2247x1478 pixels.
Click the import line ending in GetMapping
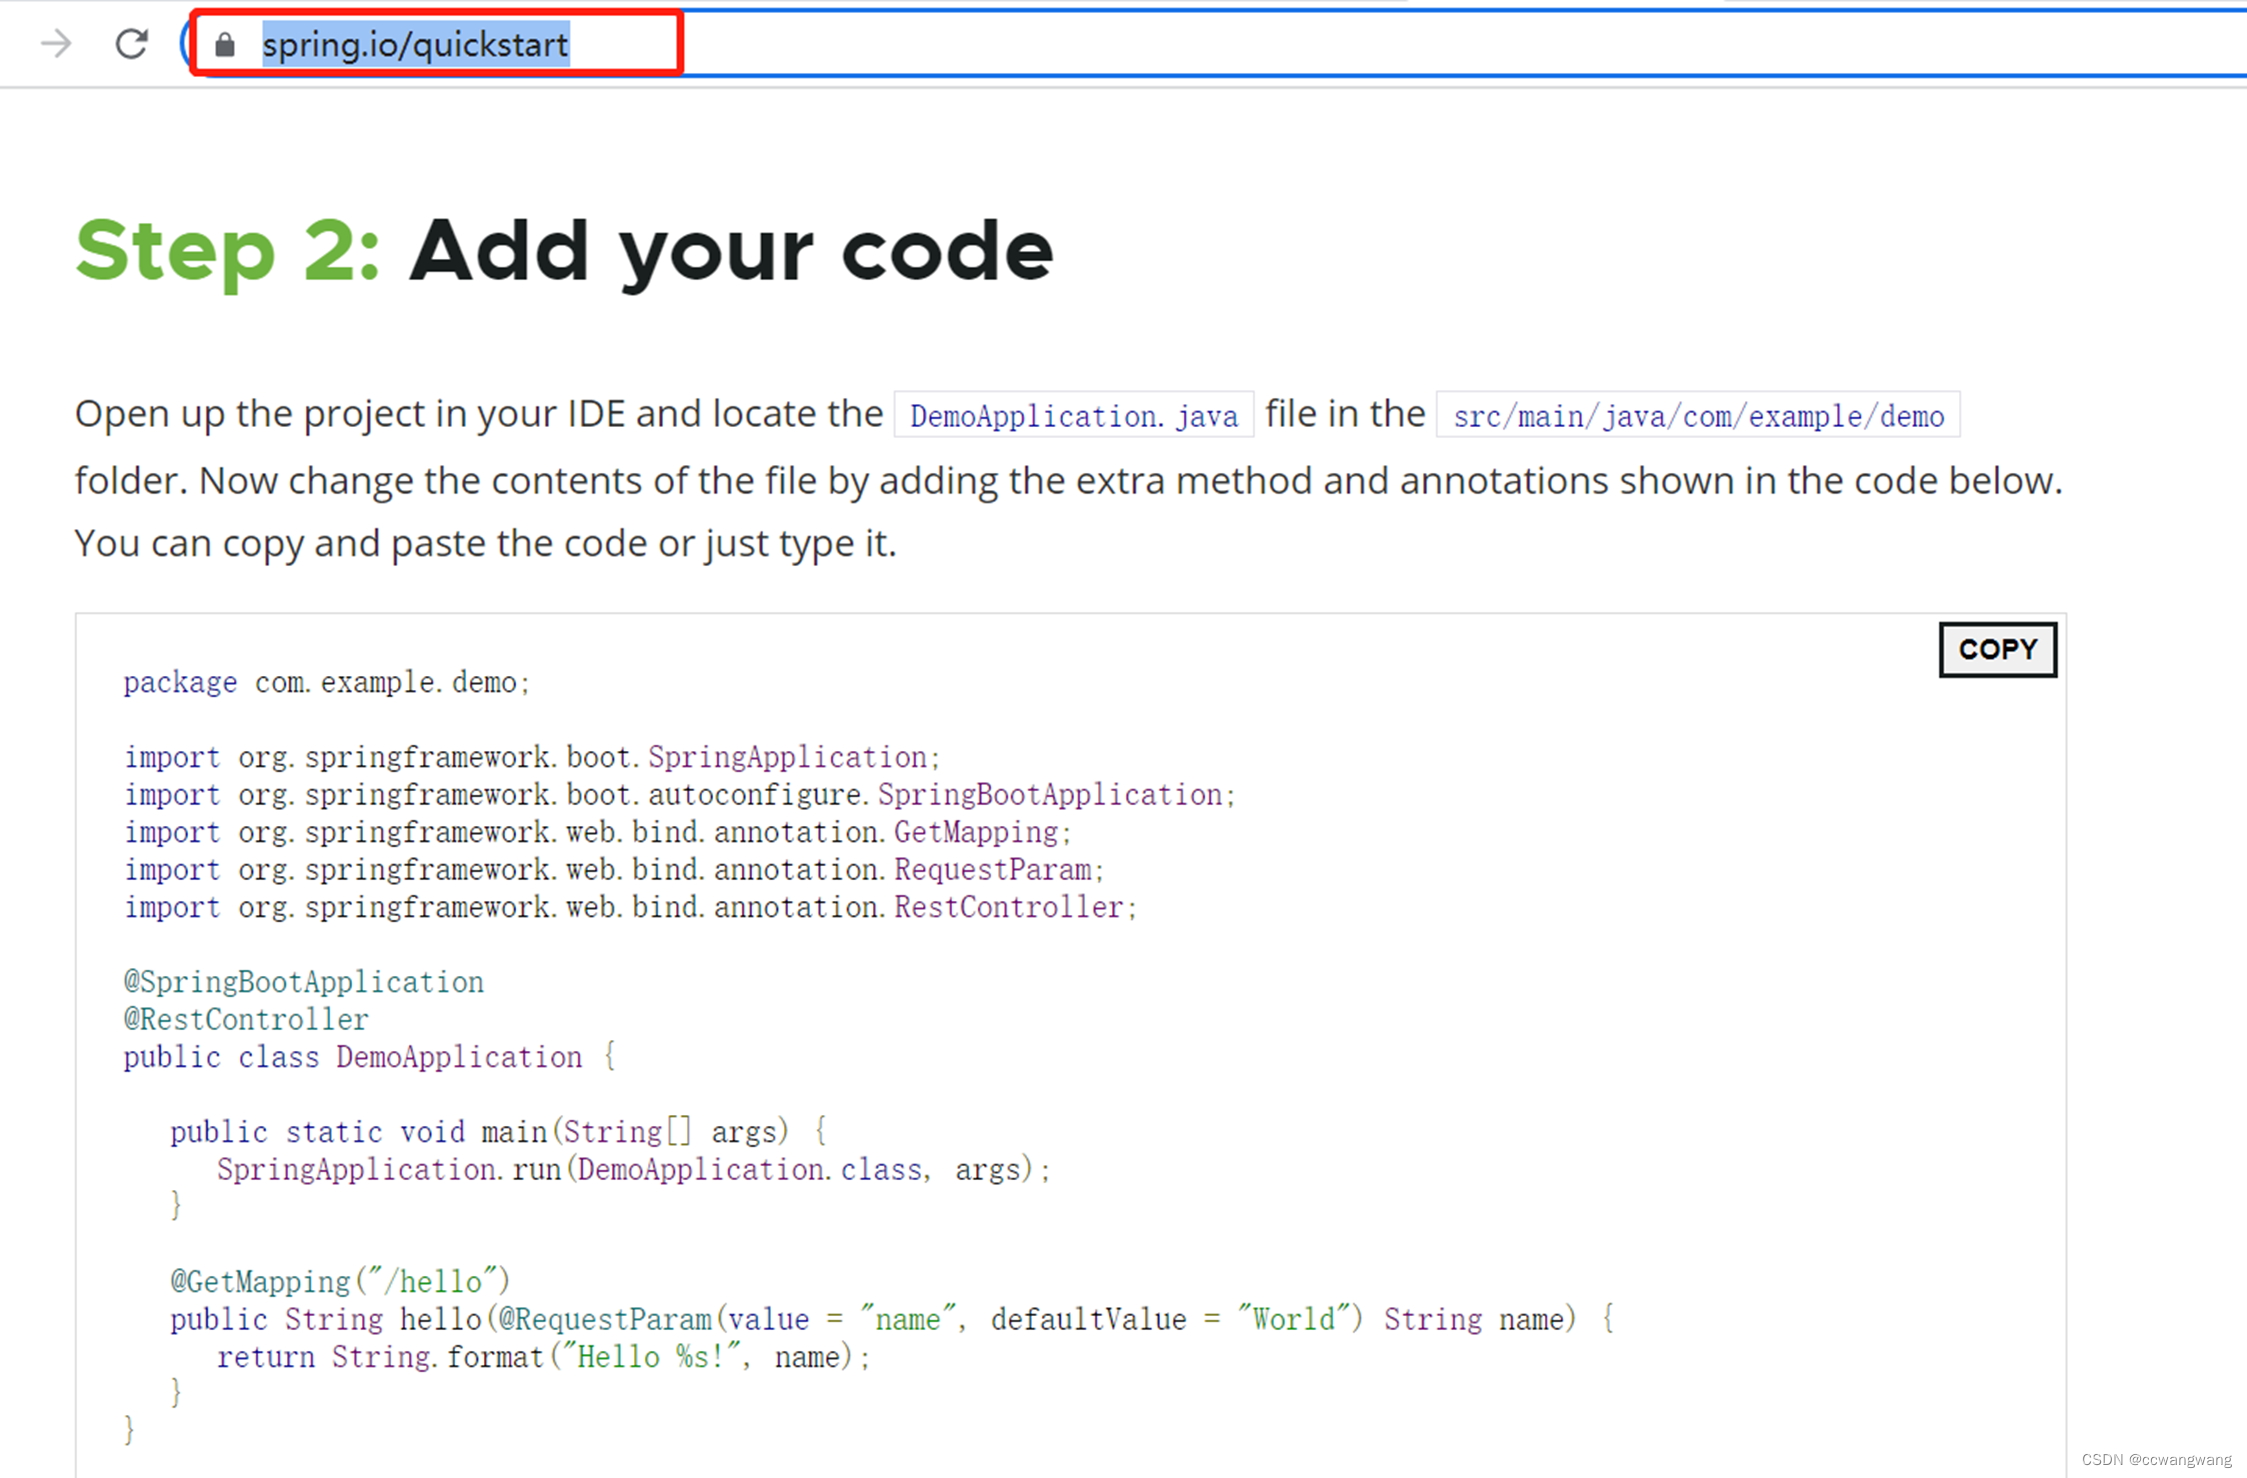(597, 833)
